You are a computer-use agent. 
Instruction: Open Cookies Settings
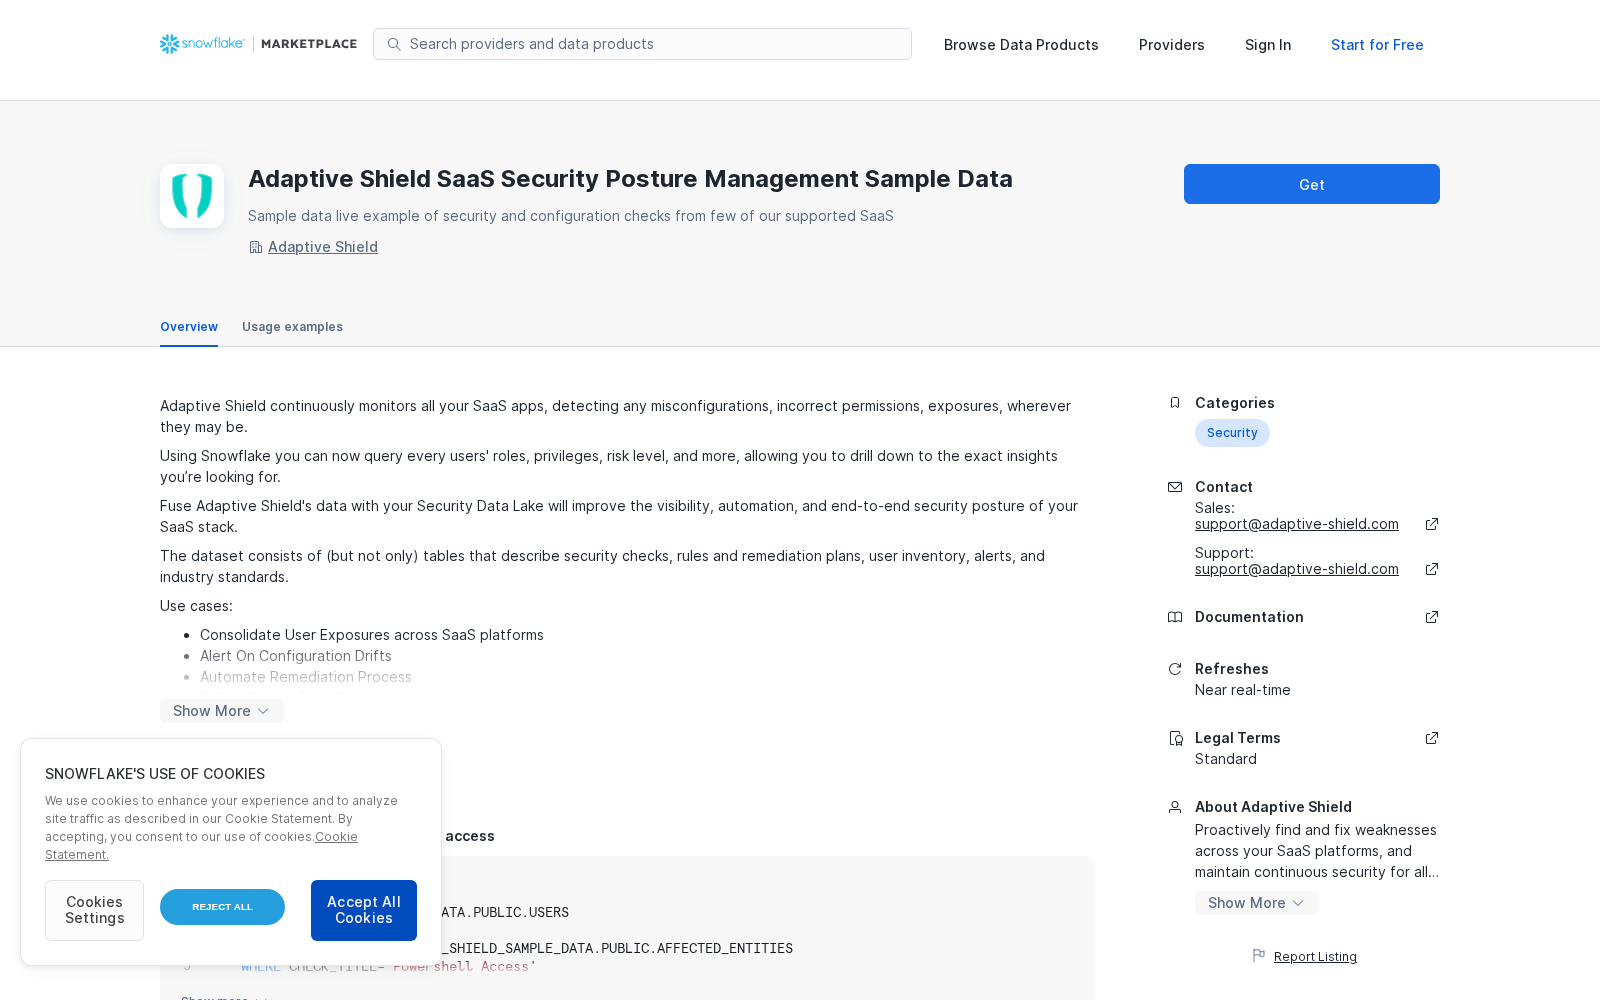(94, 910)
